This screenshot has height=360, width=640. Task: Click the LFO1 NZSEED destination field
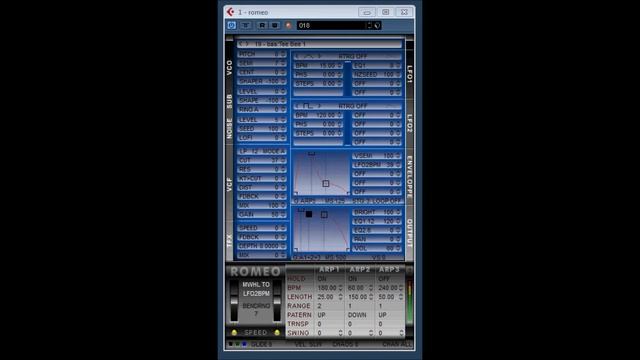(377, 74)
